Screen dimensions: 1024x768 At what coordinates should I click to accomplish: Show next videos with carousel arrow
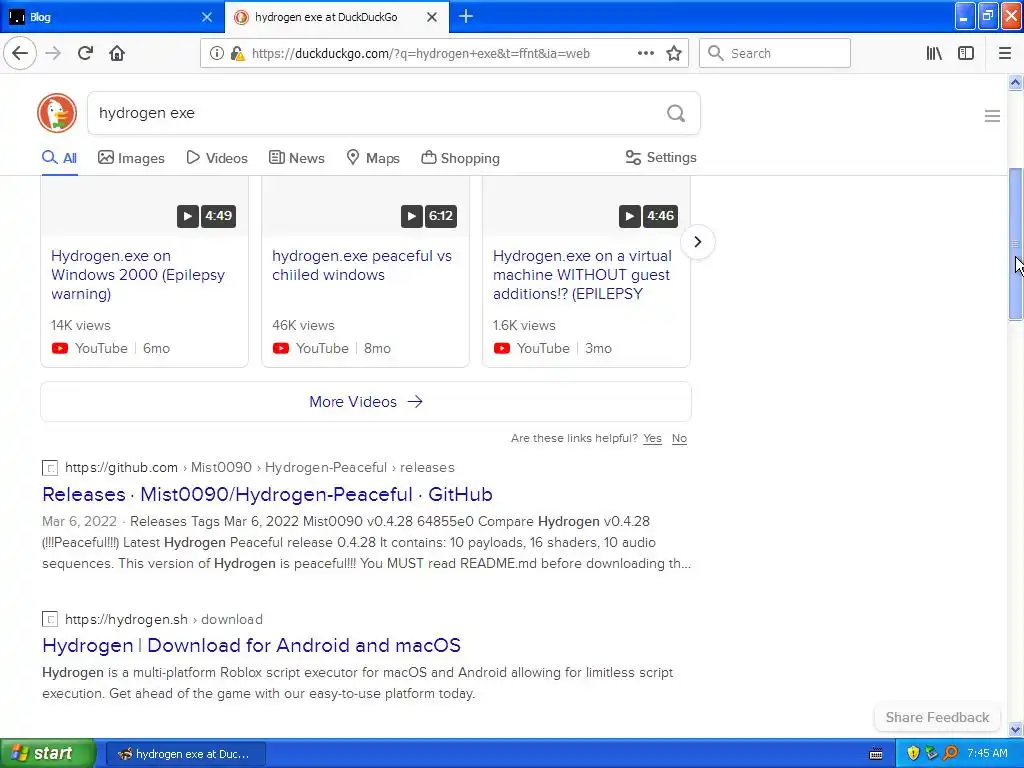click(697, 242)
